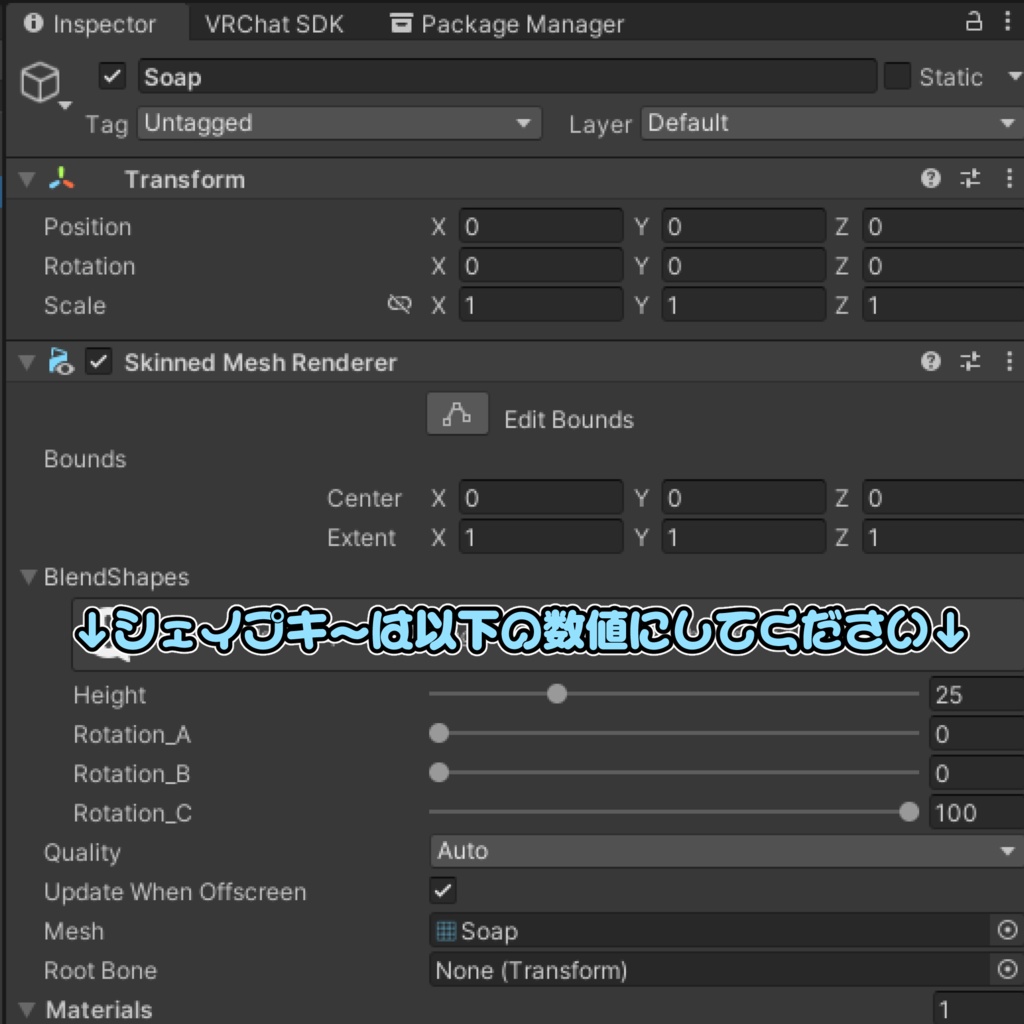Image resolution: width=1024 pixels, height=1024 pixels.
Task: Click the Bounds Center X field
Action: click(x=541, y=498)
